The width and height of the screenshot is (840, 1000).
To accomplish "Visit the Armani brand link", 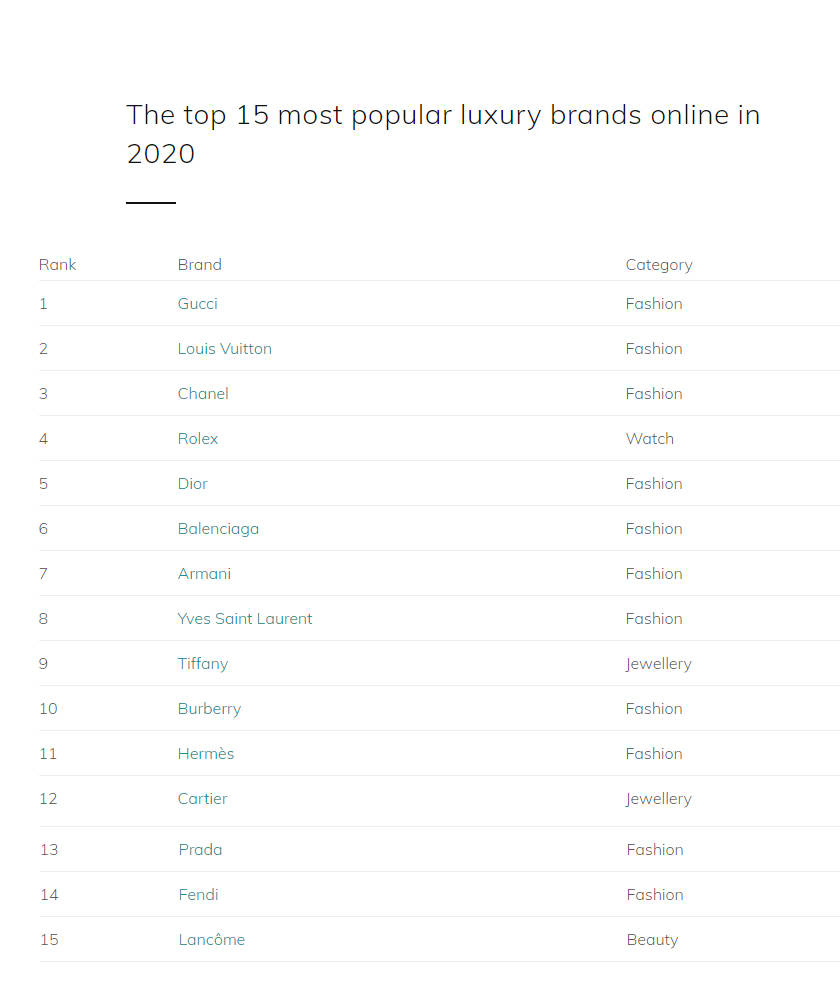I will 204,573.
